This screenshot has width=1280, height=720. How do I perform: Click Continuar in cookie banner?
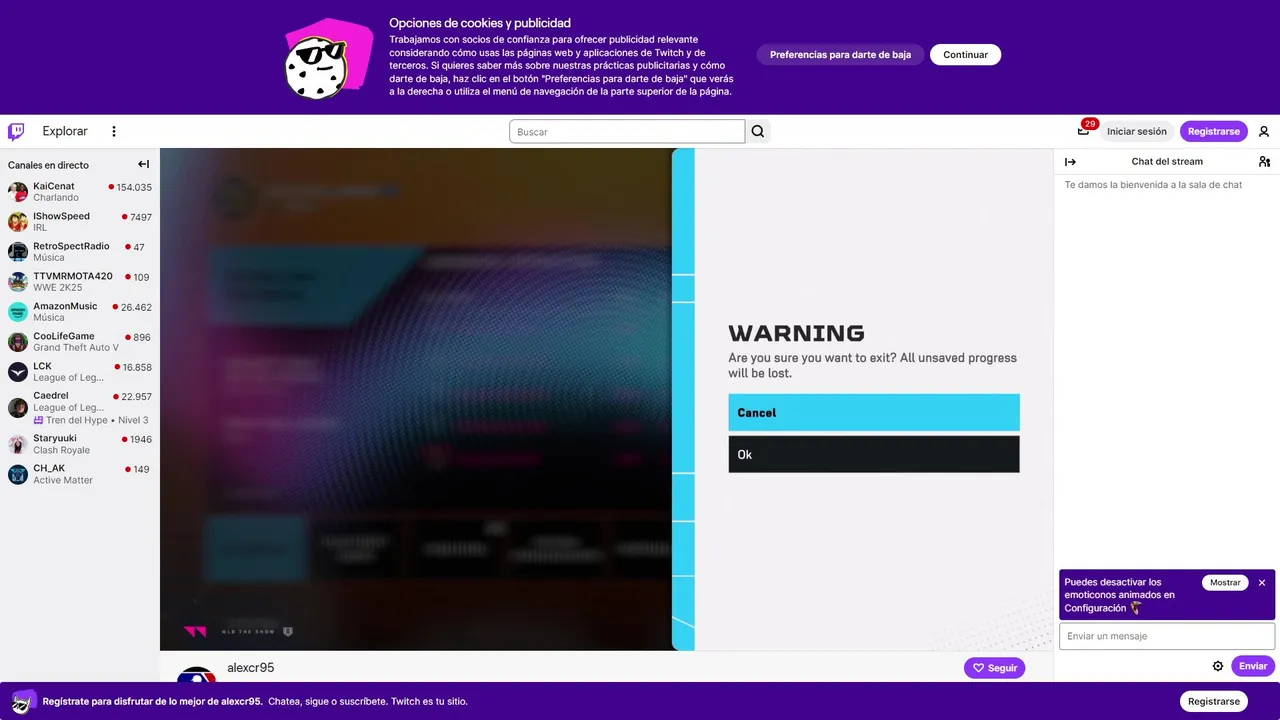[965, 55]
